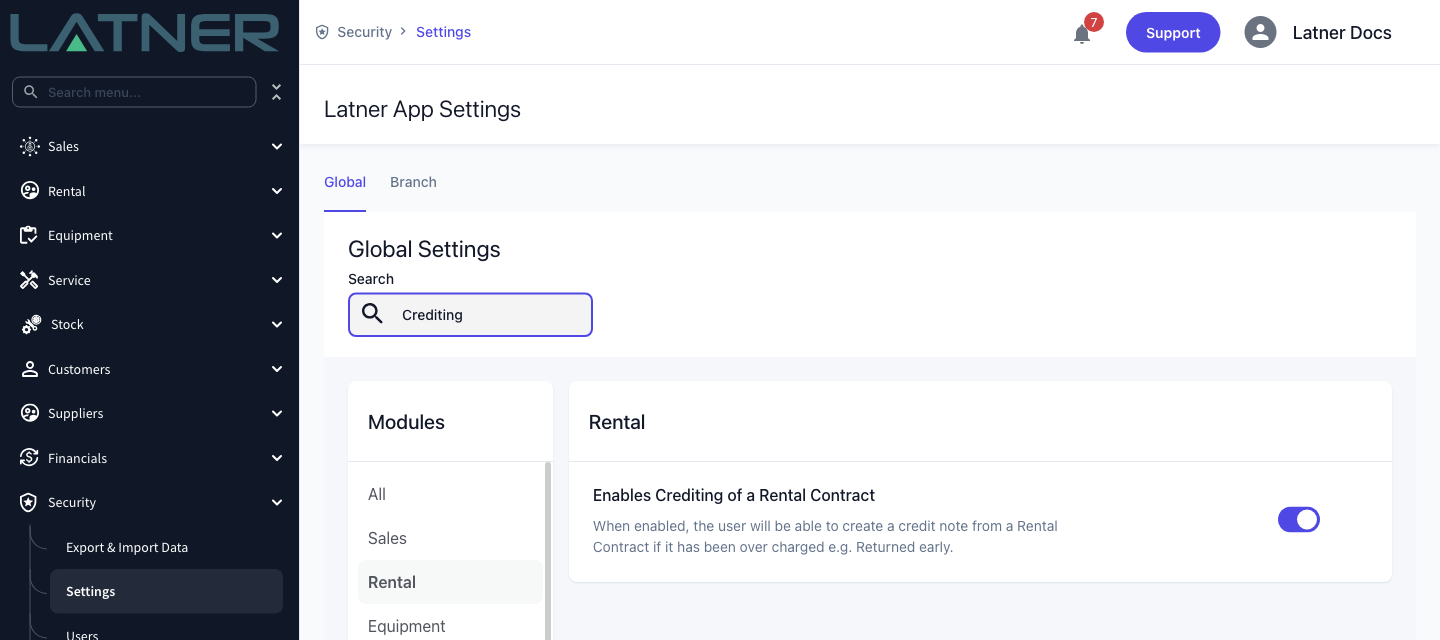Click the Service tools icon
This screenshot has height=640, width=1440.
tap(30, 280)
